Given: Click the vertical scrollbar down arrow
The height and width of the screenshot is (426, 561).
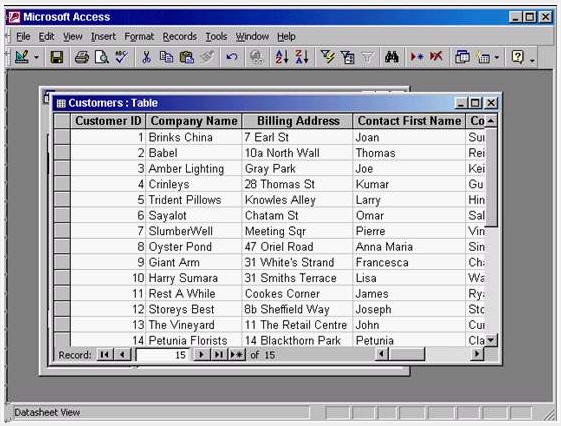Looking at the screenshot, I should [491, 339].
